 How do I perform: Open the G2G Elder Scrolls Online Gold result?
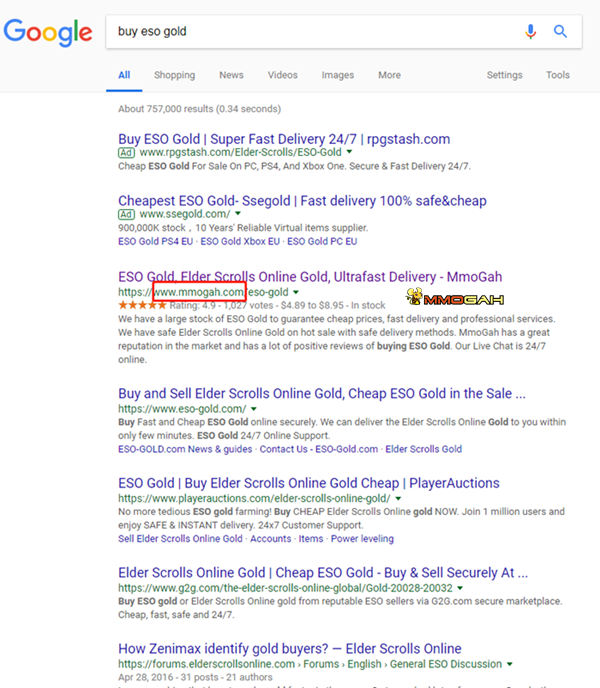[323, 573]
